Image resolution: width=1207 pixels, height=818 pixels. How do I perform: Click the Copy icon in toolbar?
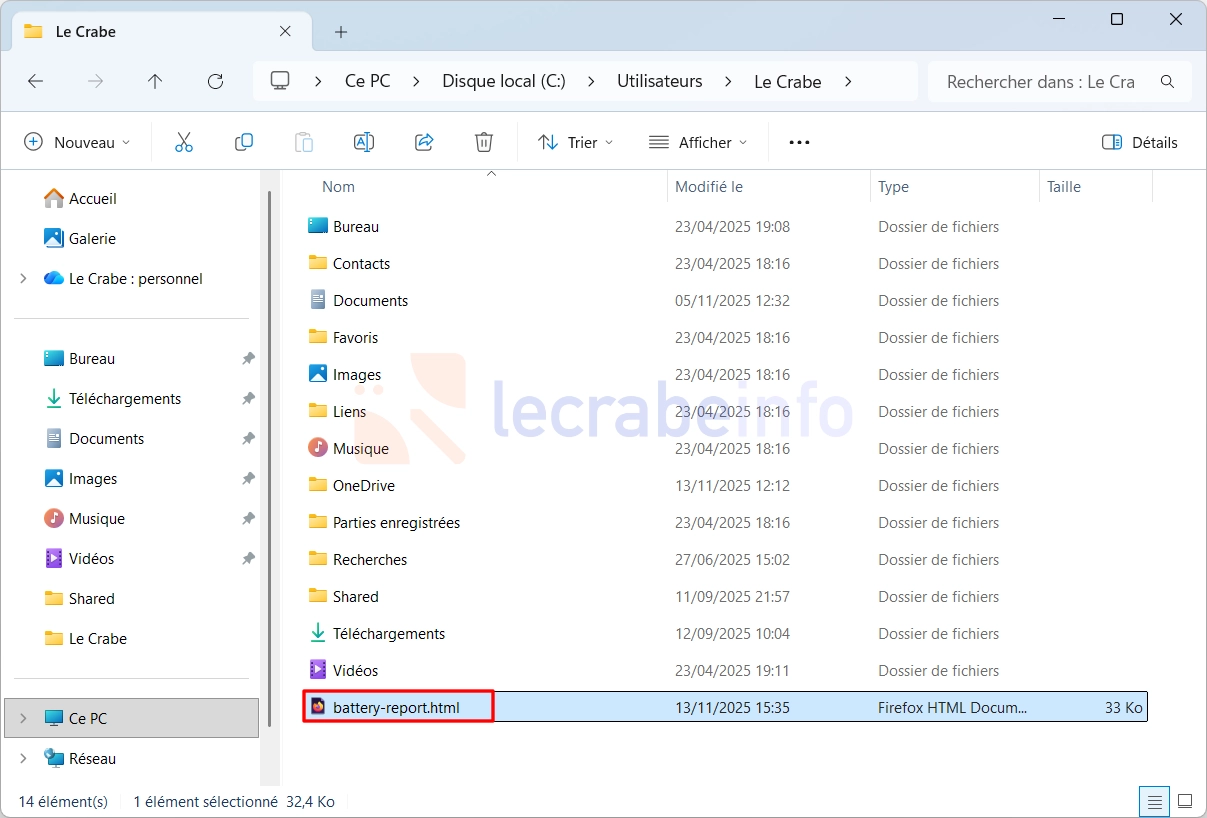point(244,142)
